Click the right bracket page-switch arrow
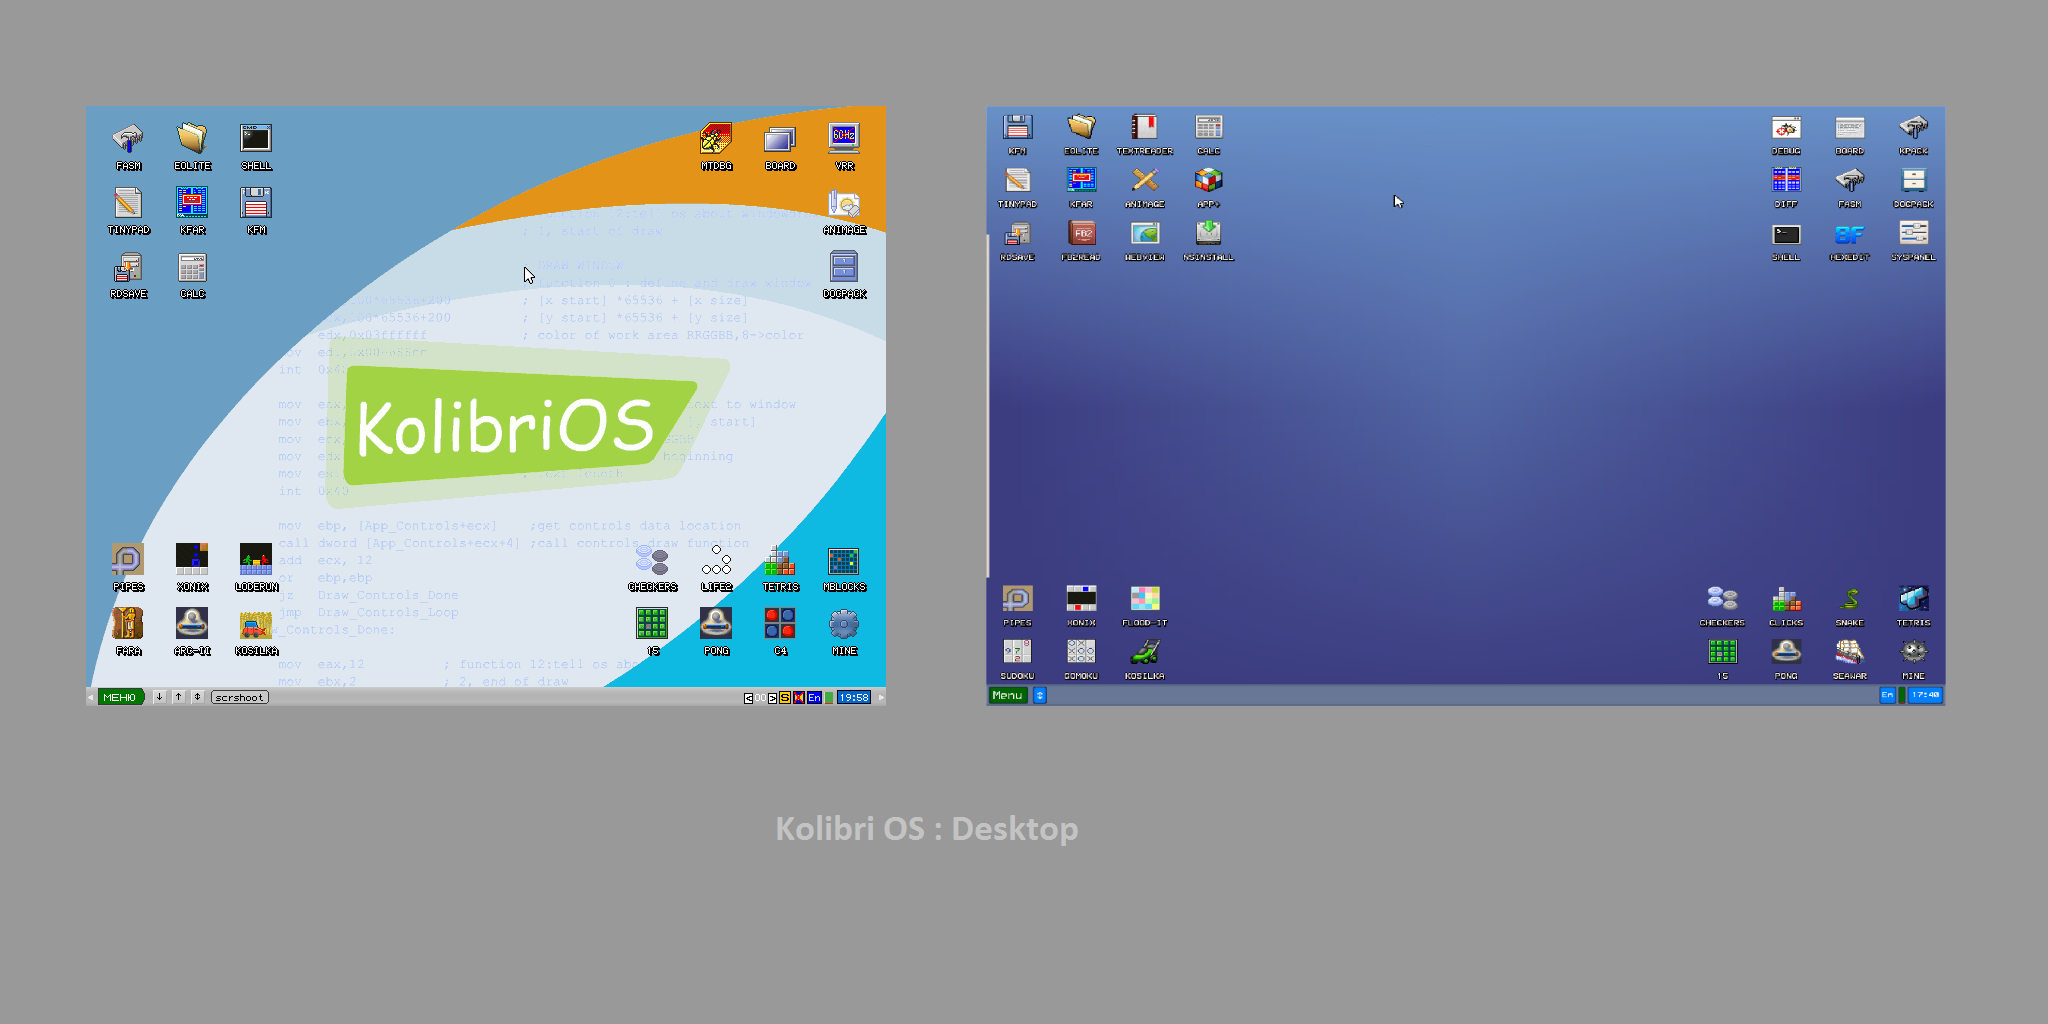This screenshot has height=1024, width=2048. pyautogui.click(x=772, y=697)
